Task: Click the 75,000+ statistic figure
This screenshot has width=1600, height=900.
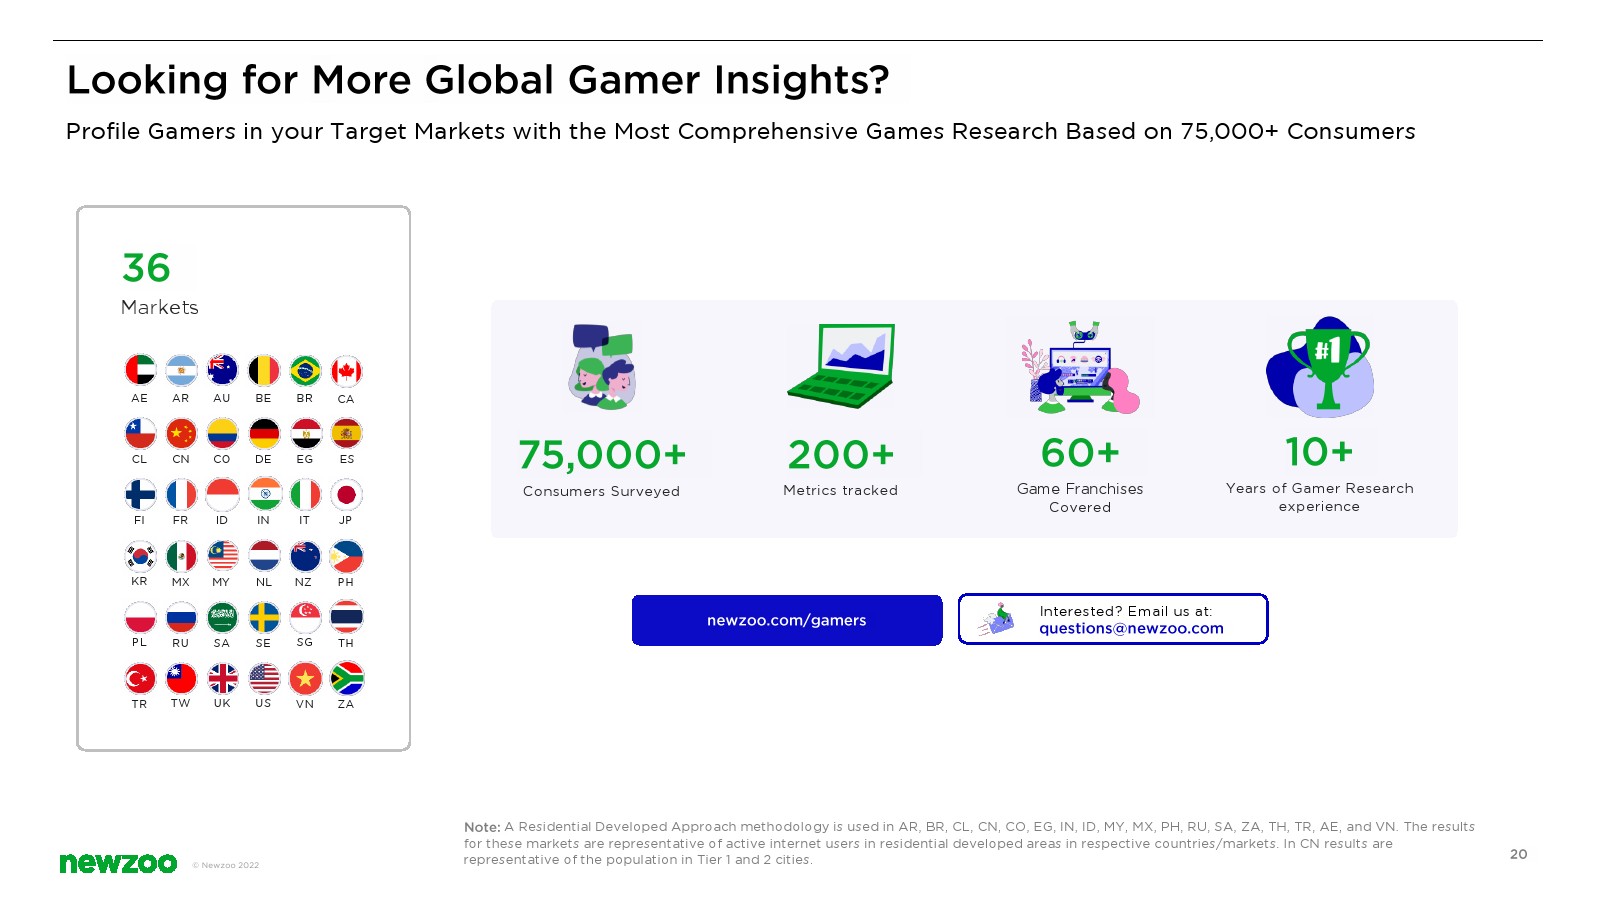Action: (x=602, y=455)
